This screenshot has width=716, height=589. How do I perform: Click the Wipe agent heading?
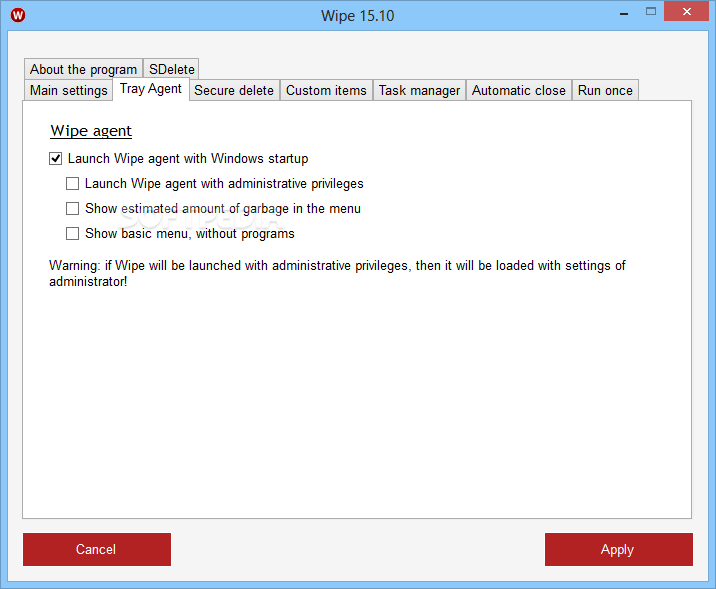(91, 131)
